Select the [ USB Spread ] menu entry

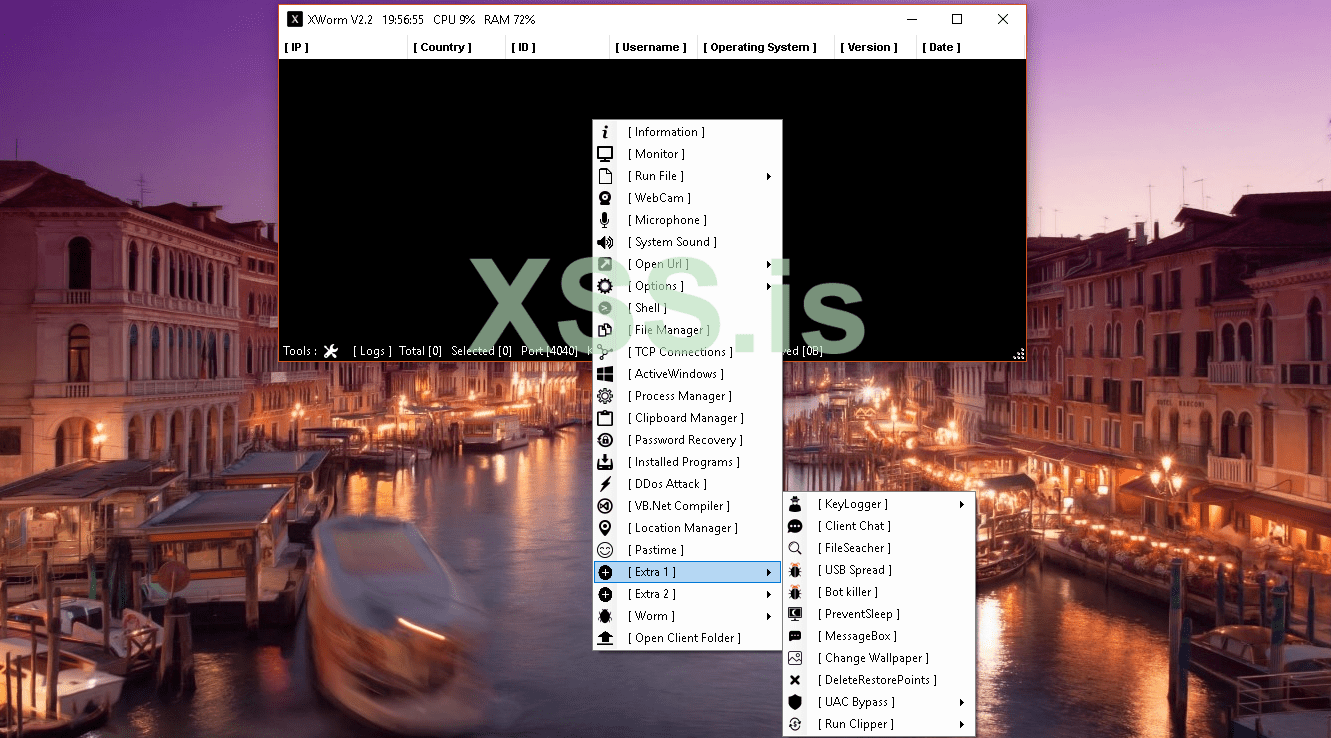point(879,570)
